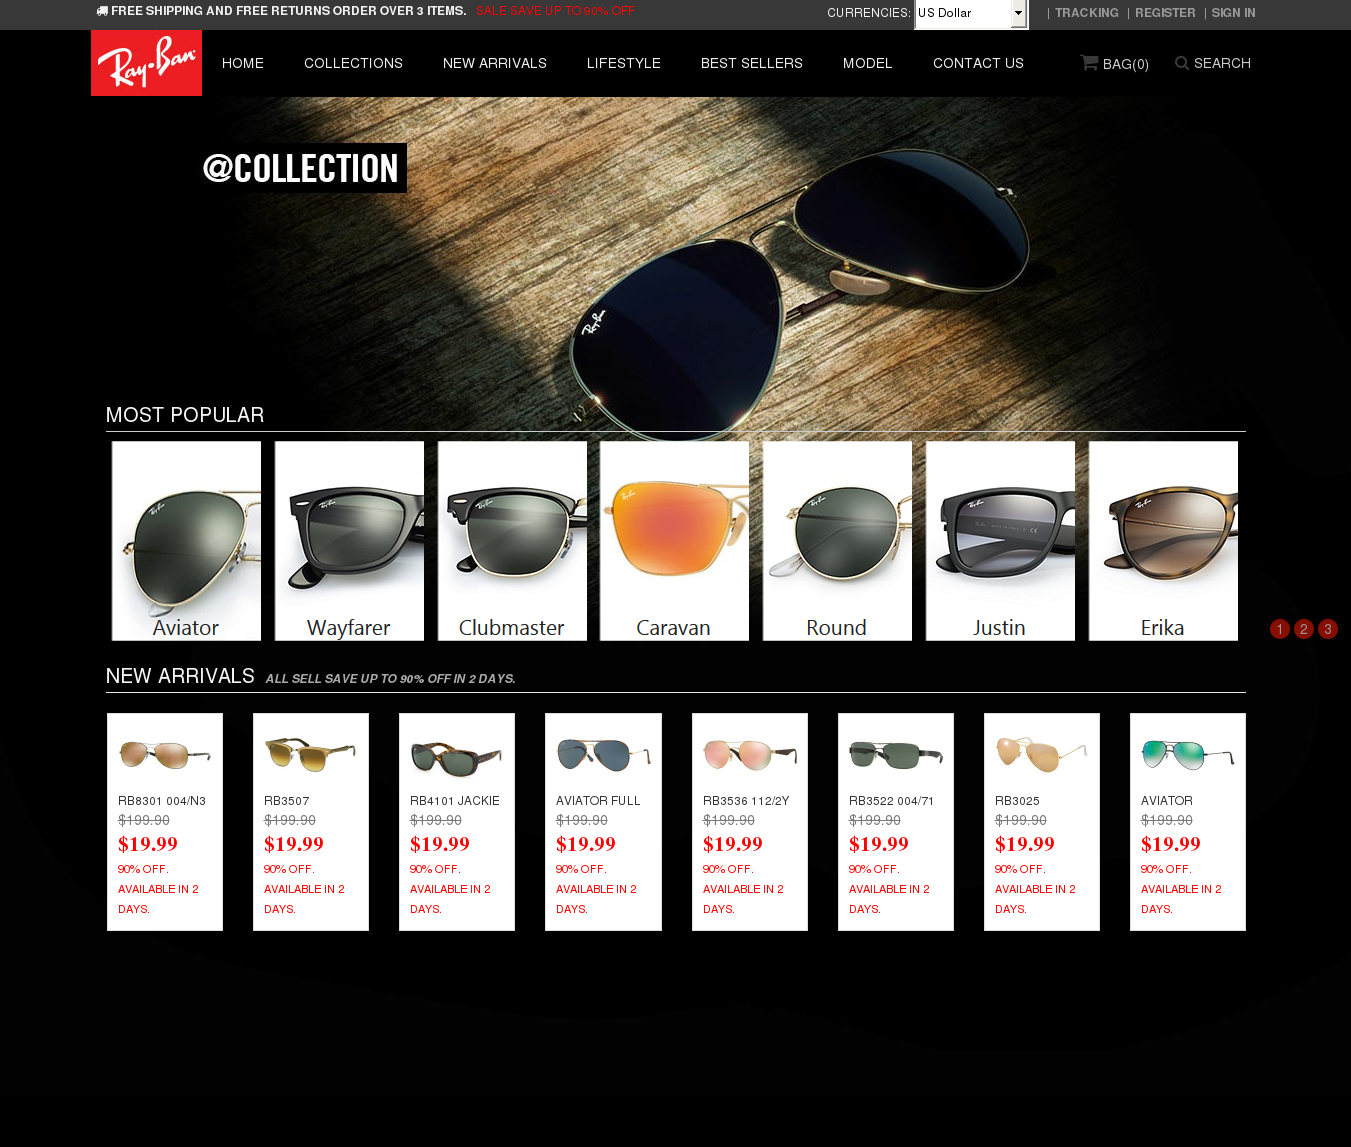
Task: Select the Aviator category thumbnail
Action: click(186, 541)
